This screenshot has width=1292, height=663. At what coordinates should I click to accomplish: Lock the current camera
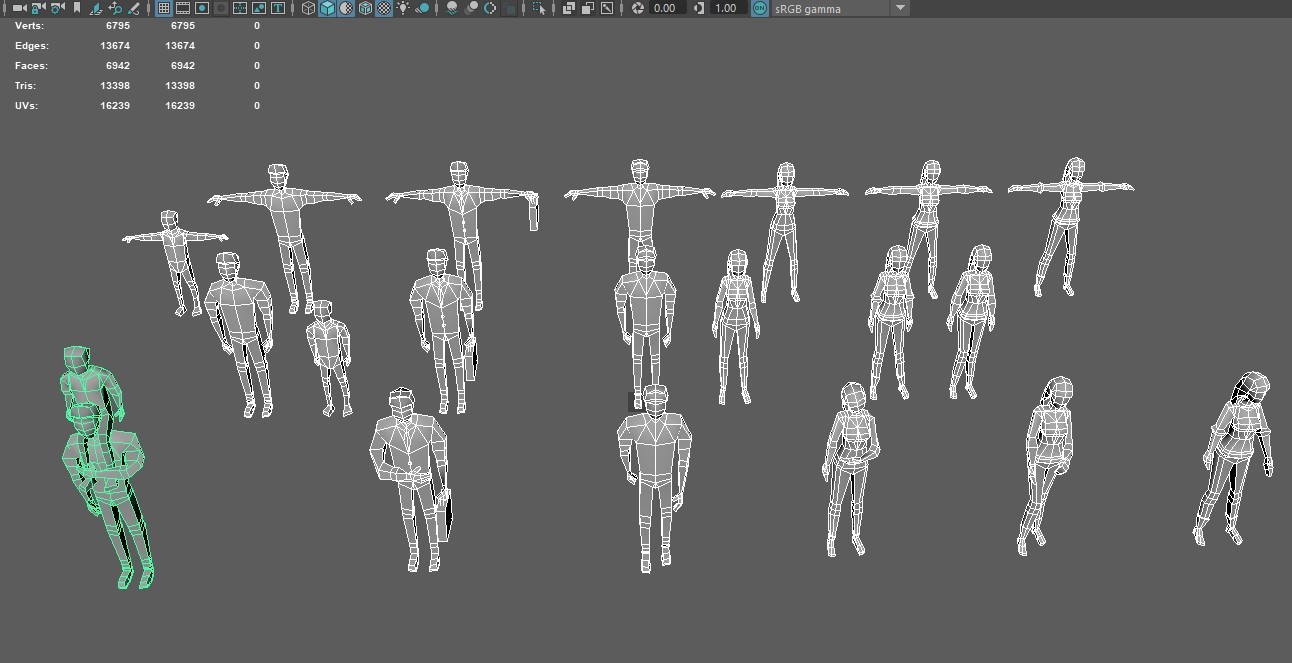click(x=37, y=8)
